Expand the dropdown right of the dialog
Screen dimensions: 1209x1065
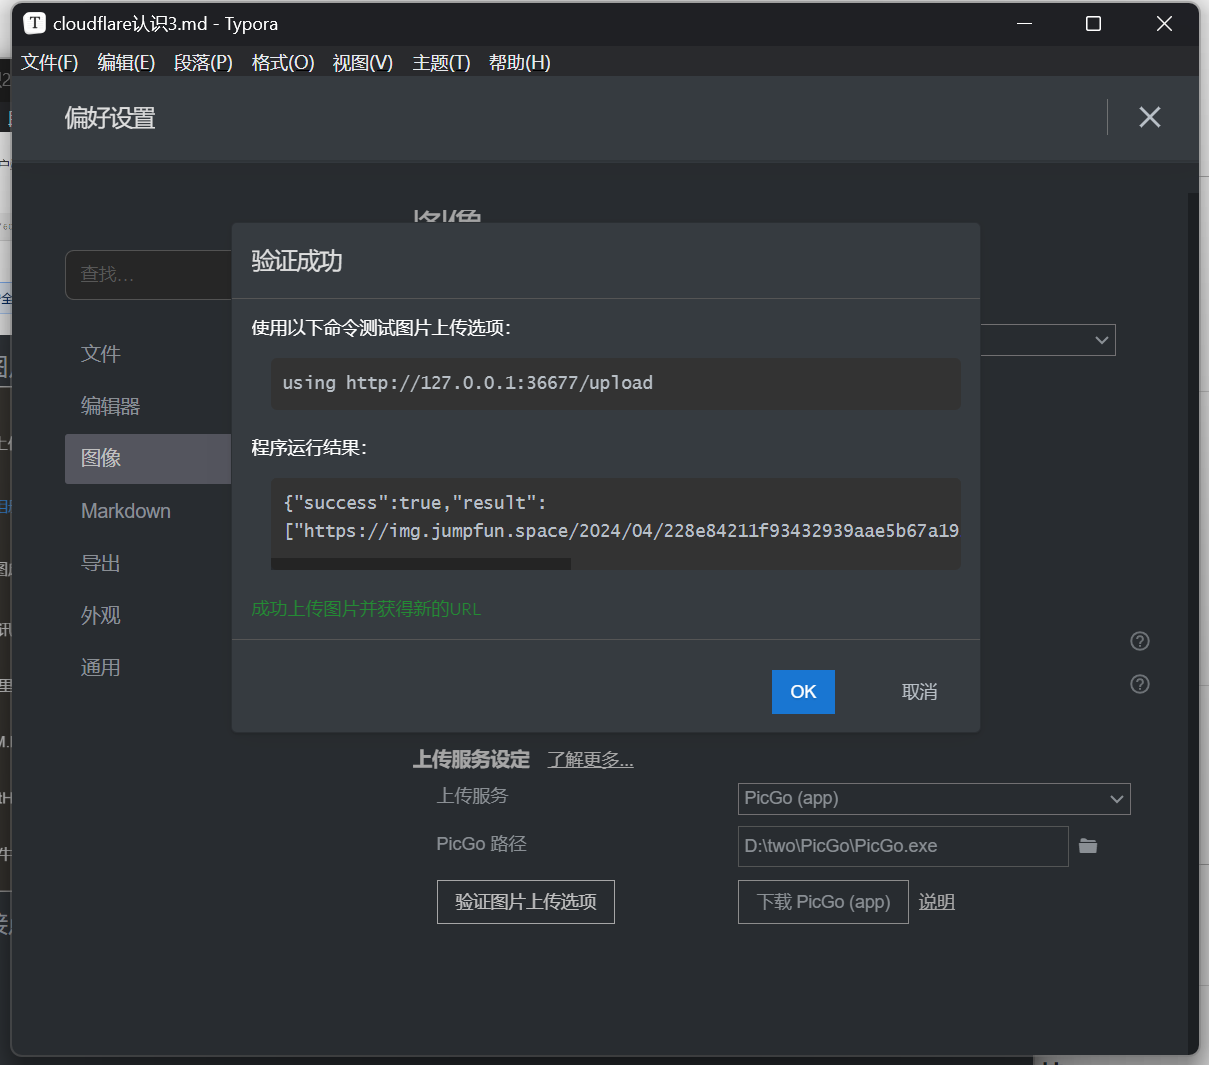click(1100, 340)
